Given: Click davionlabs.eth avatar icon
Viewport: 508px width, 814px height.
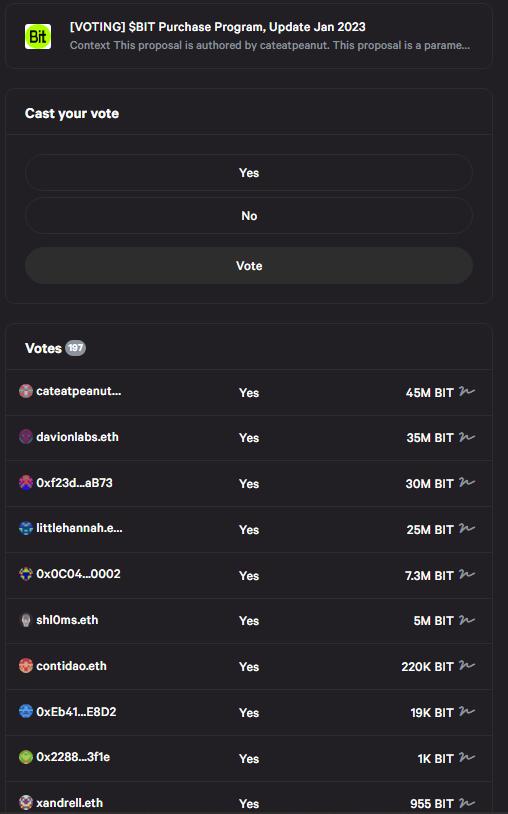Looking at the screenshot, I should click(x=26, y=437).
